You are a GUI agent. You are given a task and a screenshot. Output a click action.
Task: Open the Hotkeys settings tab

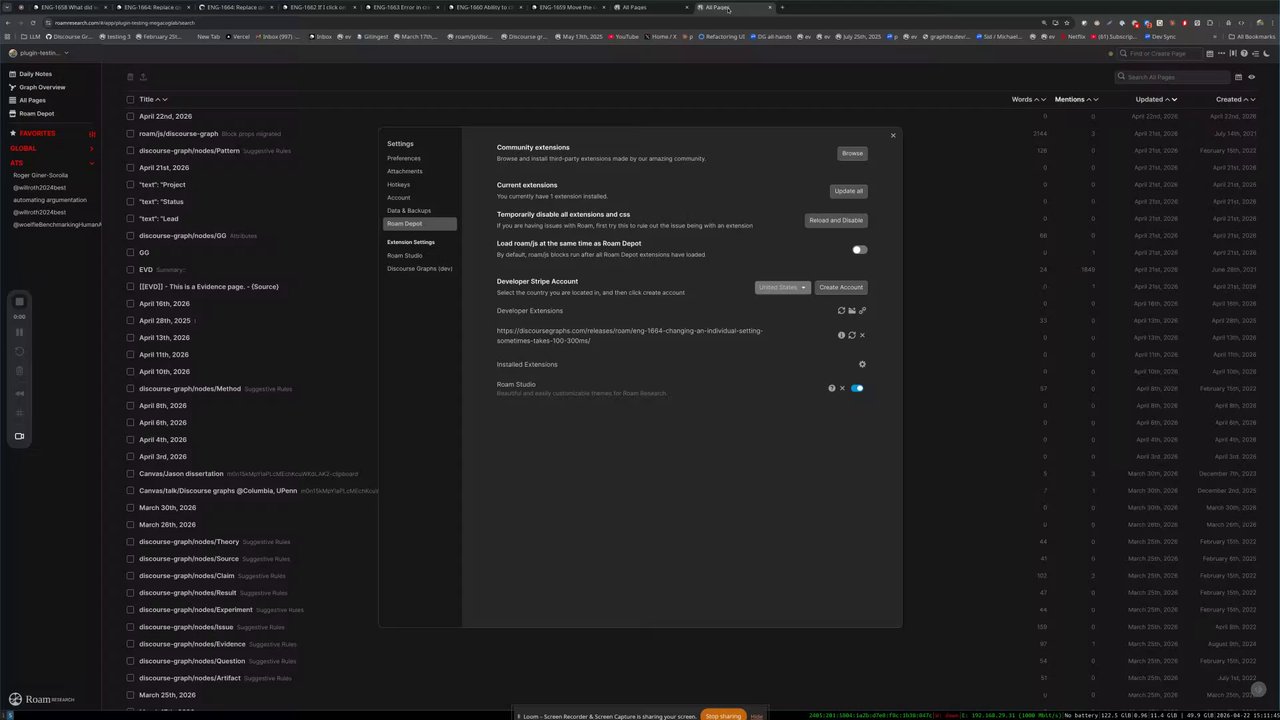click(398, 184)
